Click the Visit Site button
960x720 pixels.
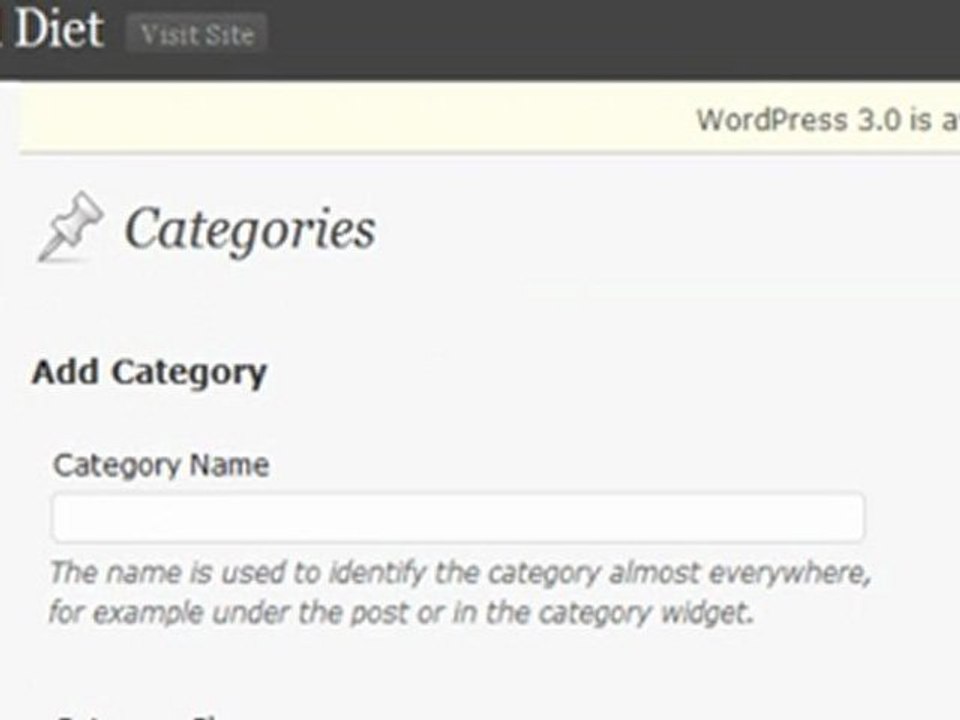(x=197, y=34)
